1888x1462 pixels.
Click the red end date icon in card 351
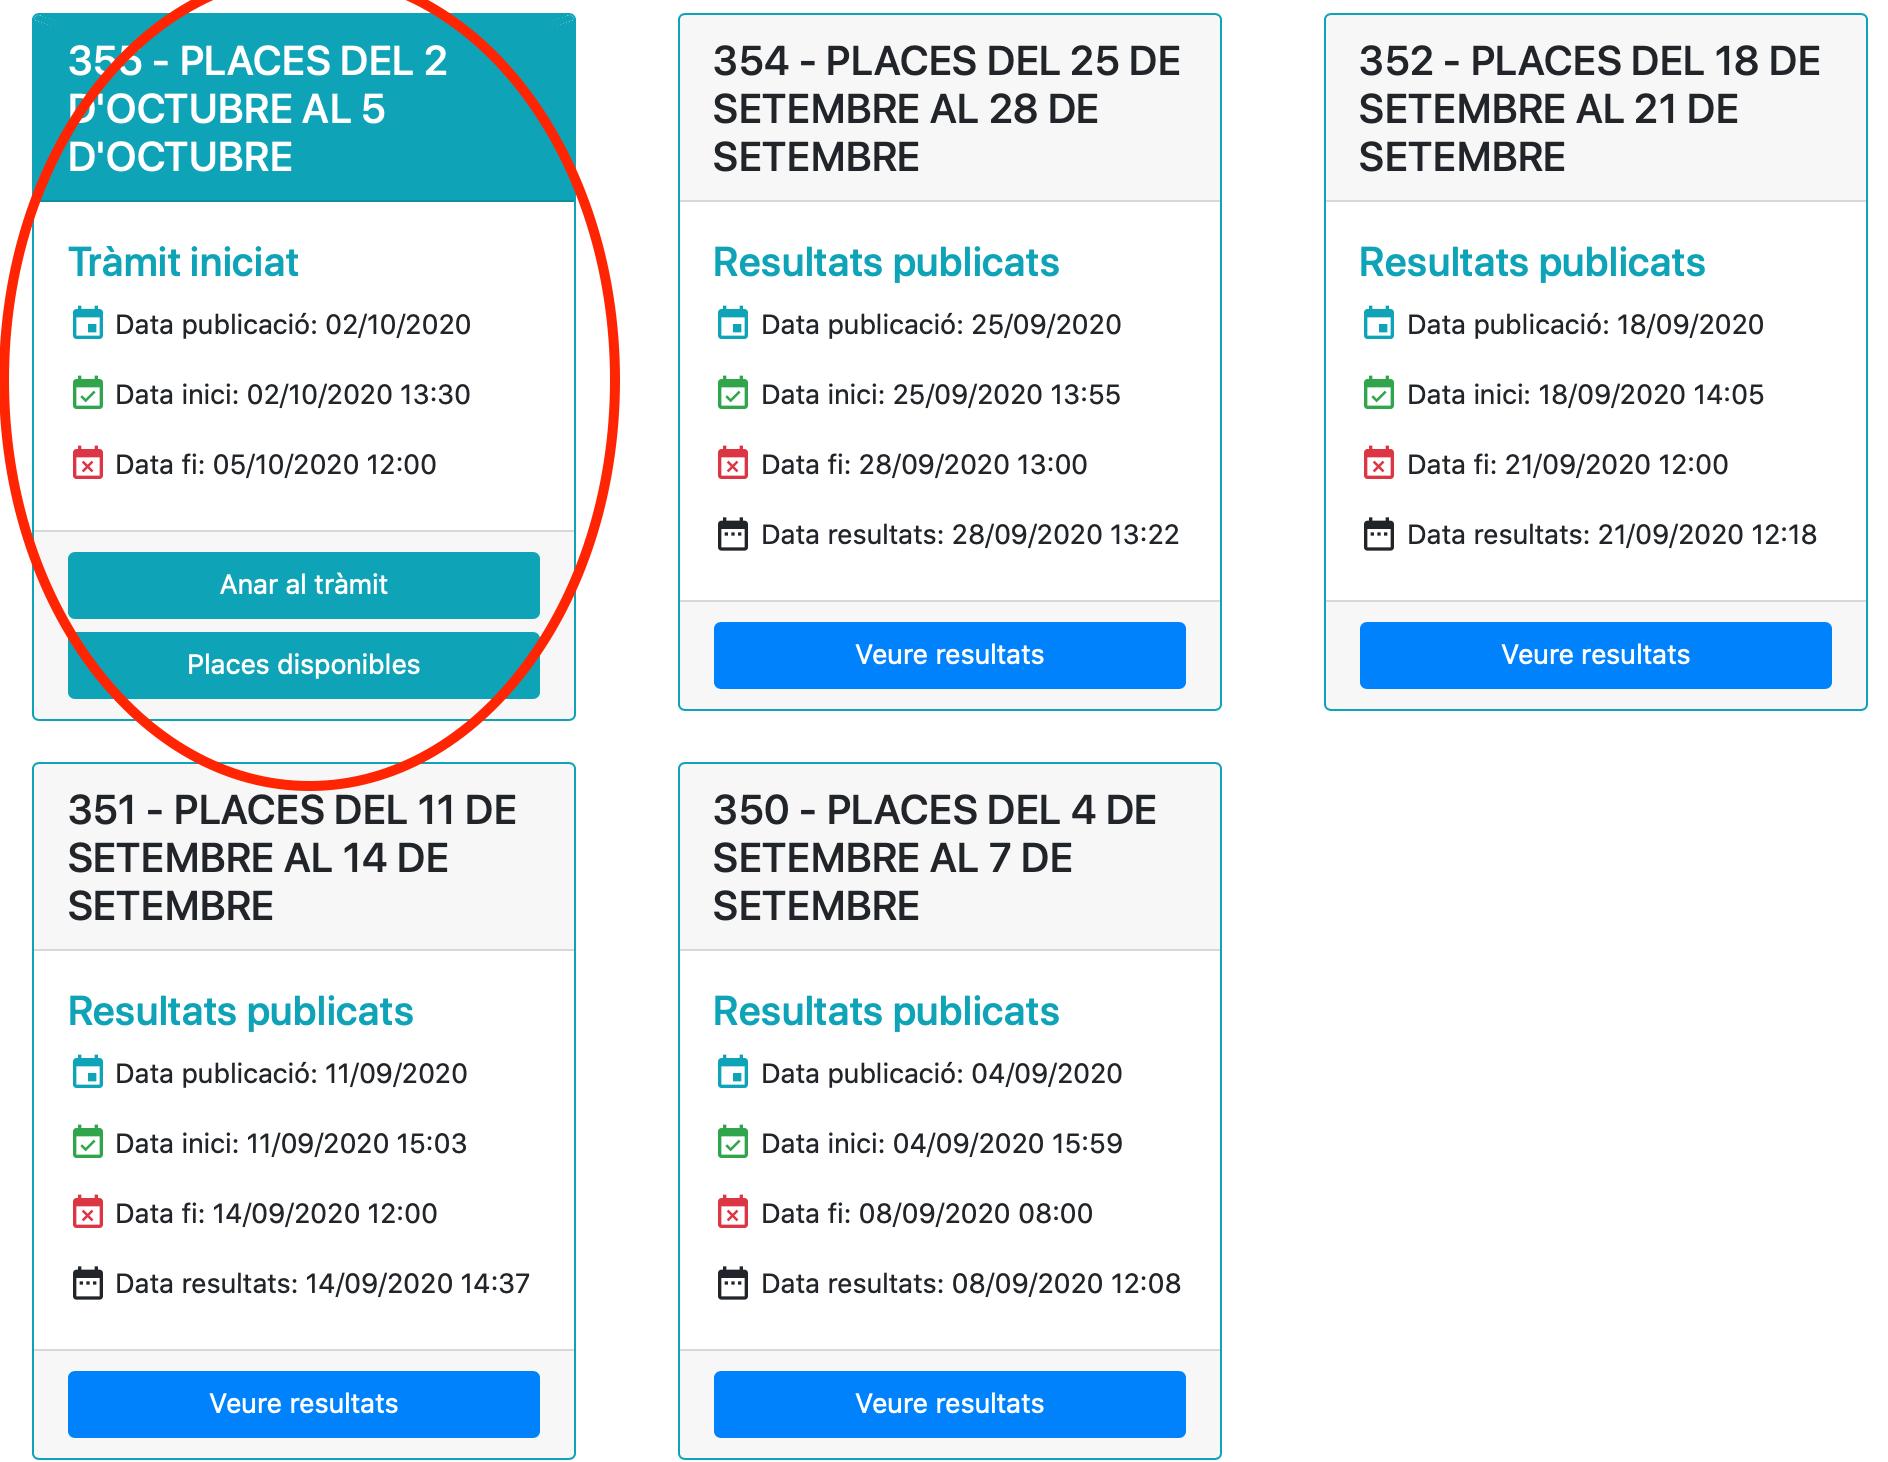[88, 1213]
